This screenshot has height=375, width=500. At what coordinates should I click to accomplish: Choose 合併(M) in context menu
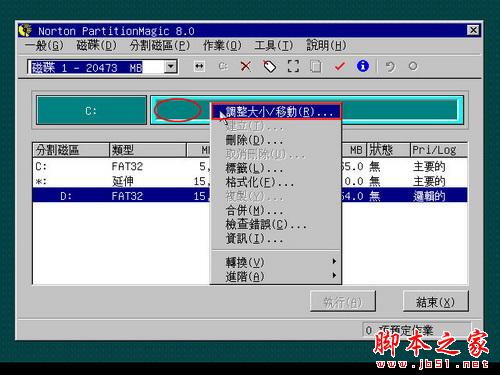coord(276,210)
